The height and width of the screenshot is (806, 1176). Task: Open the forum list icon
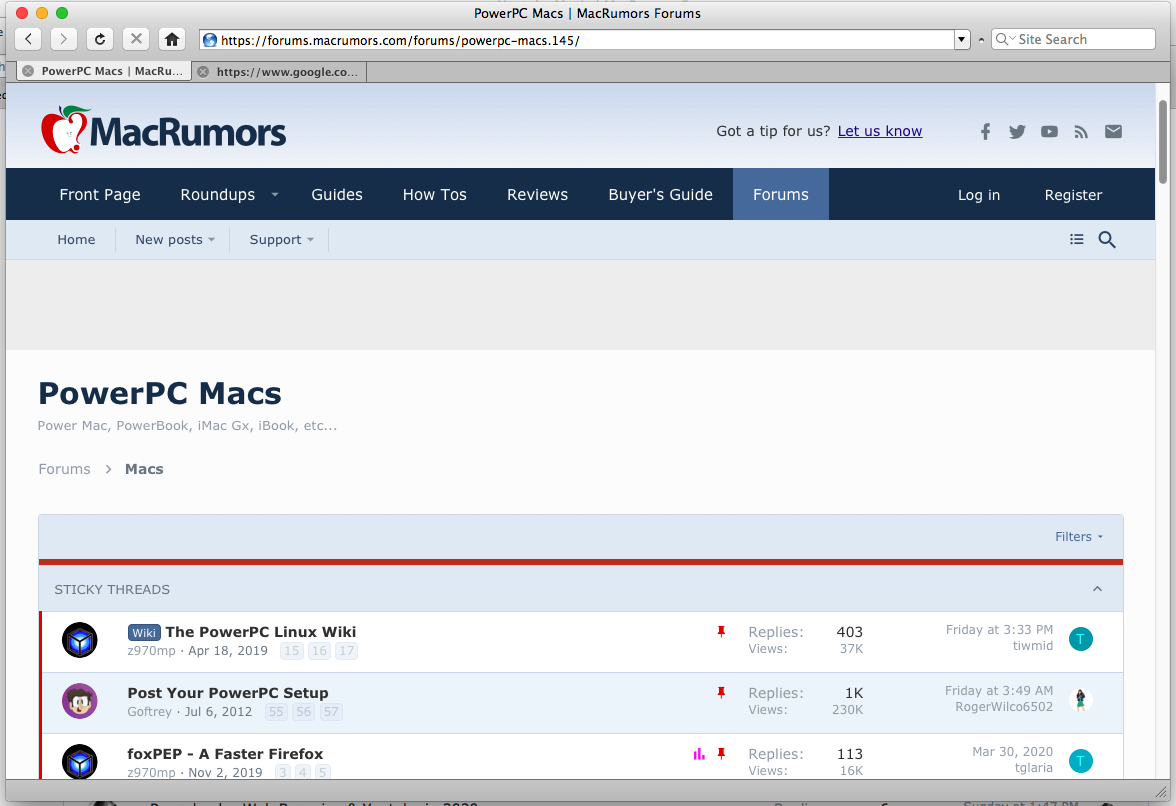click(x=1076, y=239)
